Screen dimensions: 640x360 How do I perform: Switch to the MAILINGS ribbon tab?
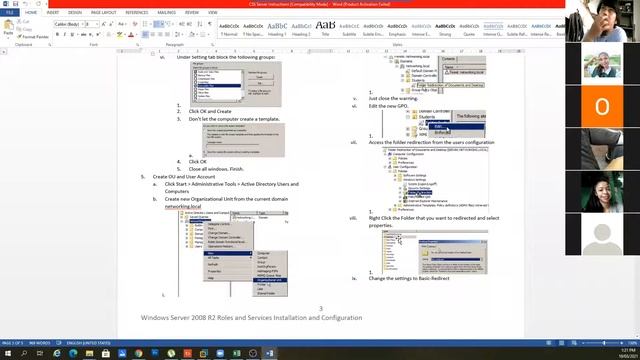point(167,13)
